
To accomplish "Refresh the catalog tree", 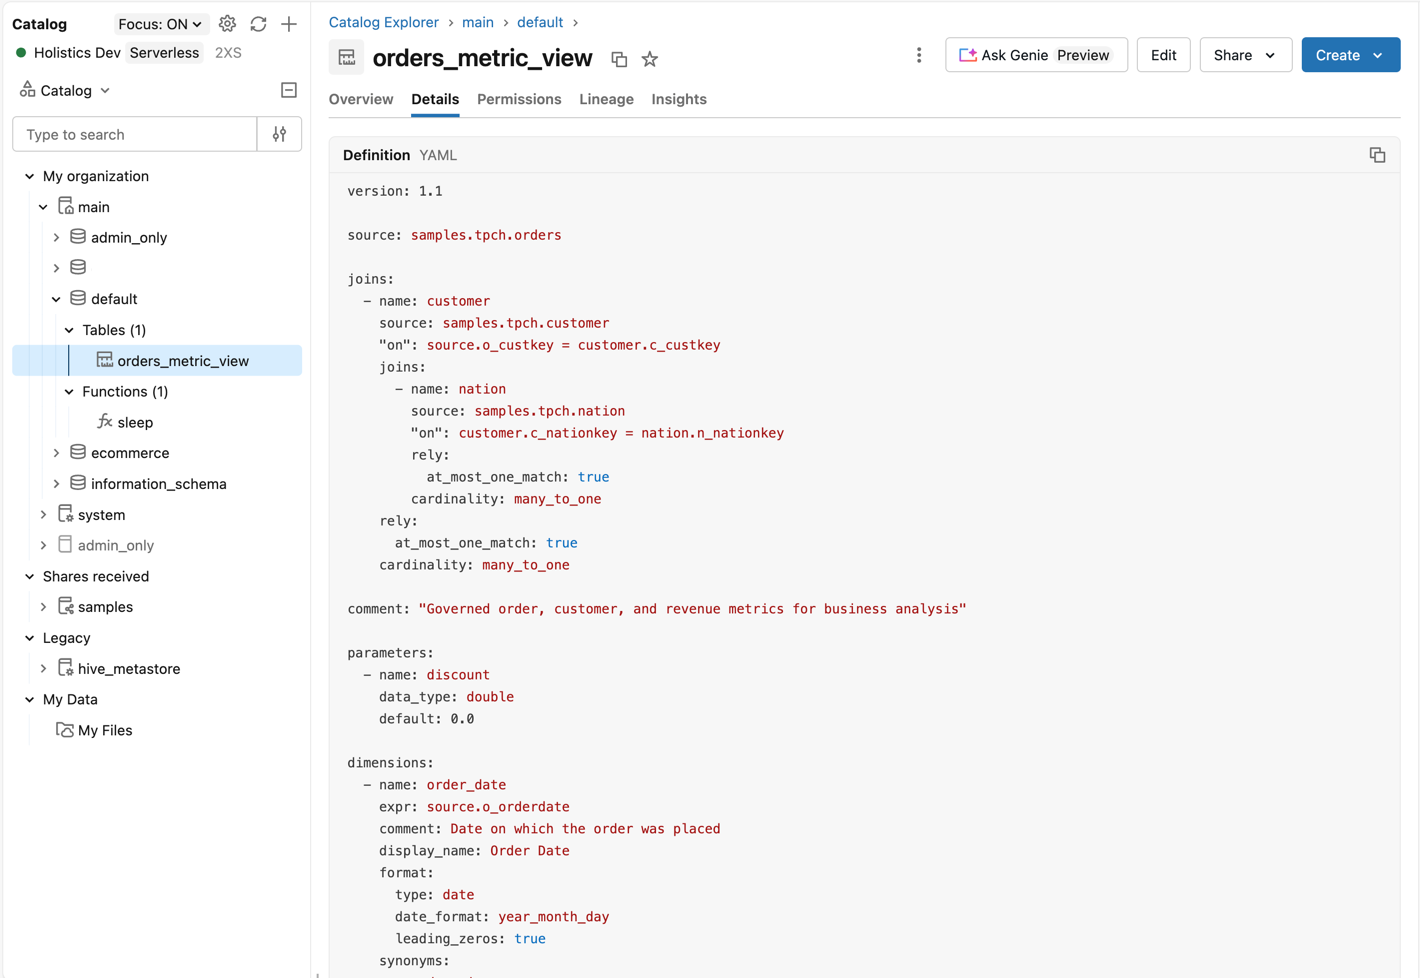I will tap(258, 24).
